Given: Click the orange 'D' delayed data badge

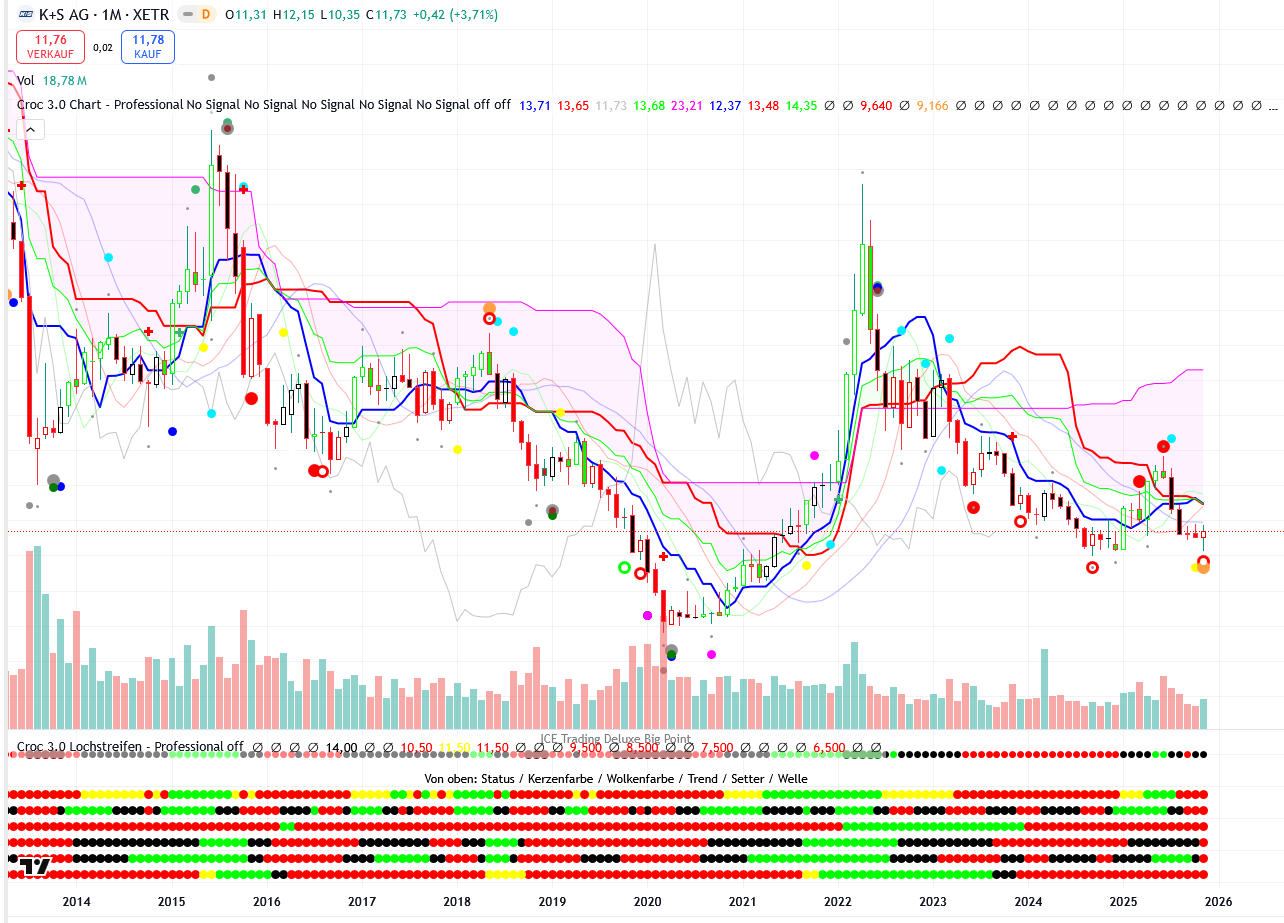Looking at the screenshot, I should click(206, 15).
